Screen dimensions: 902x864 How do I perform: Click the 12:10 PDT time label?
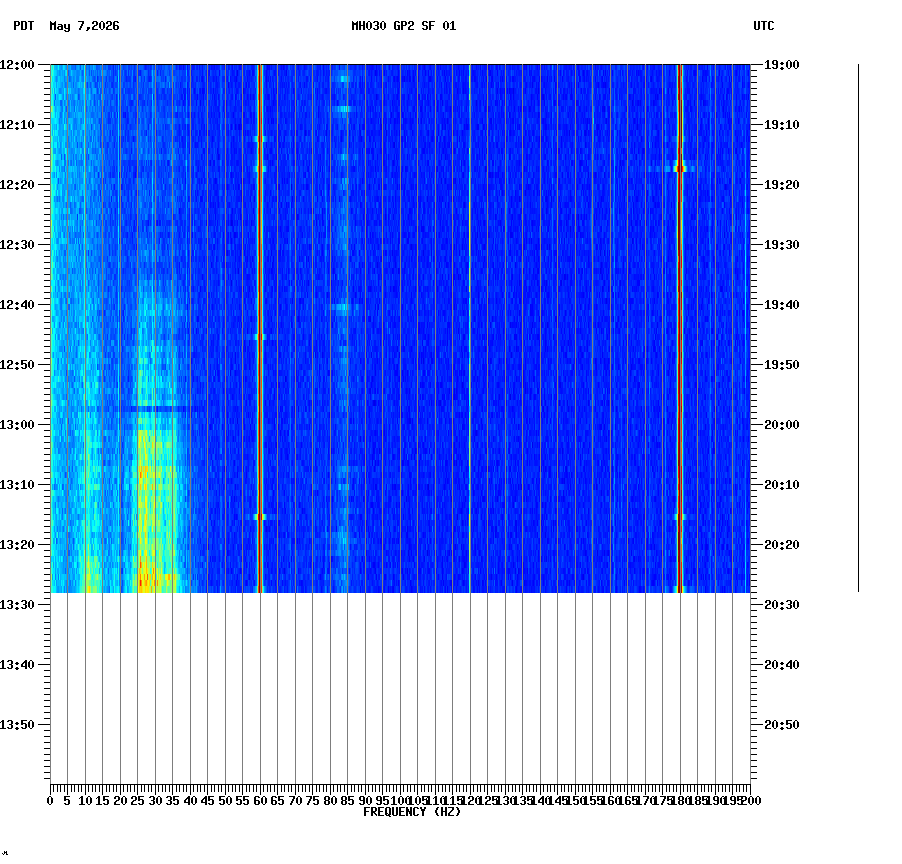(17, 125)
